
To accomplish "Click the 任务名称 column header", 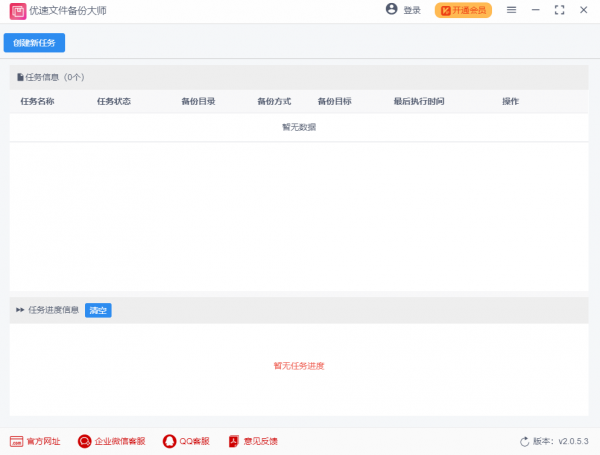I will point(37,101).
